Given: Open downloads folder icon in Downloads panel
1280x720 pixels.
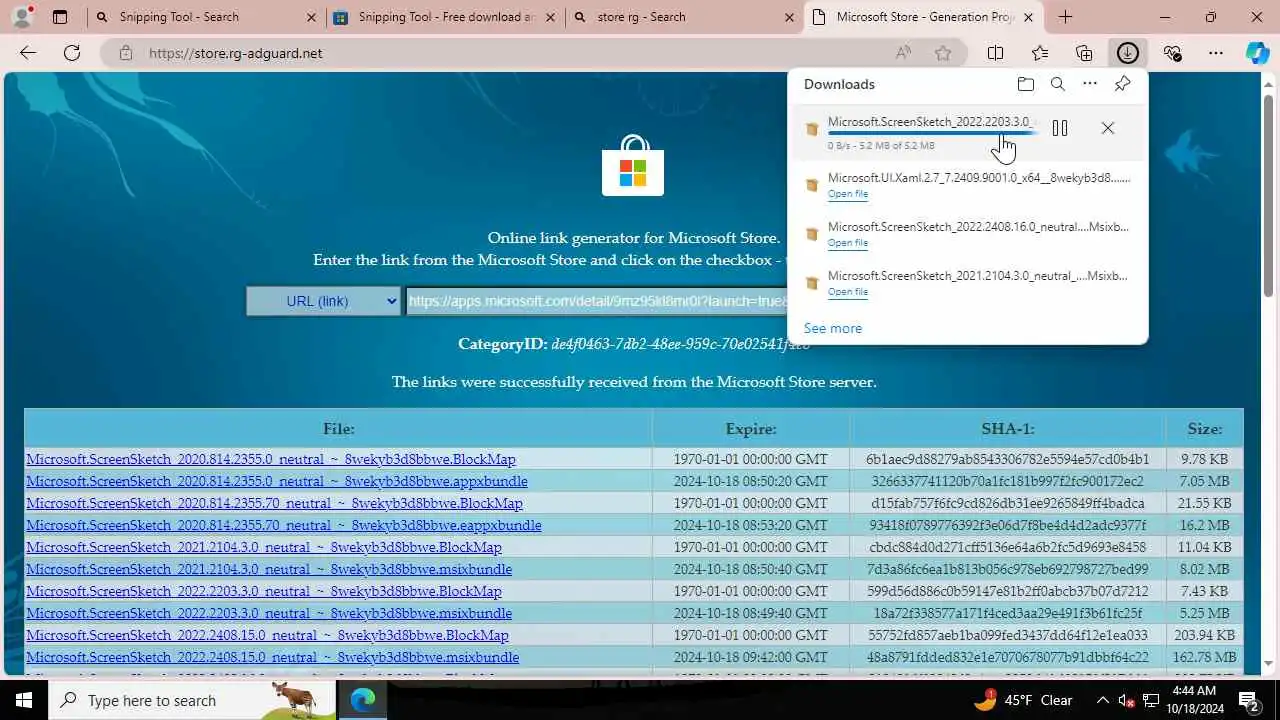Looking at the screenshot, I should [x=1025, y=84].
